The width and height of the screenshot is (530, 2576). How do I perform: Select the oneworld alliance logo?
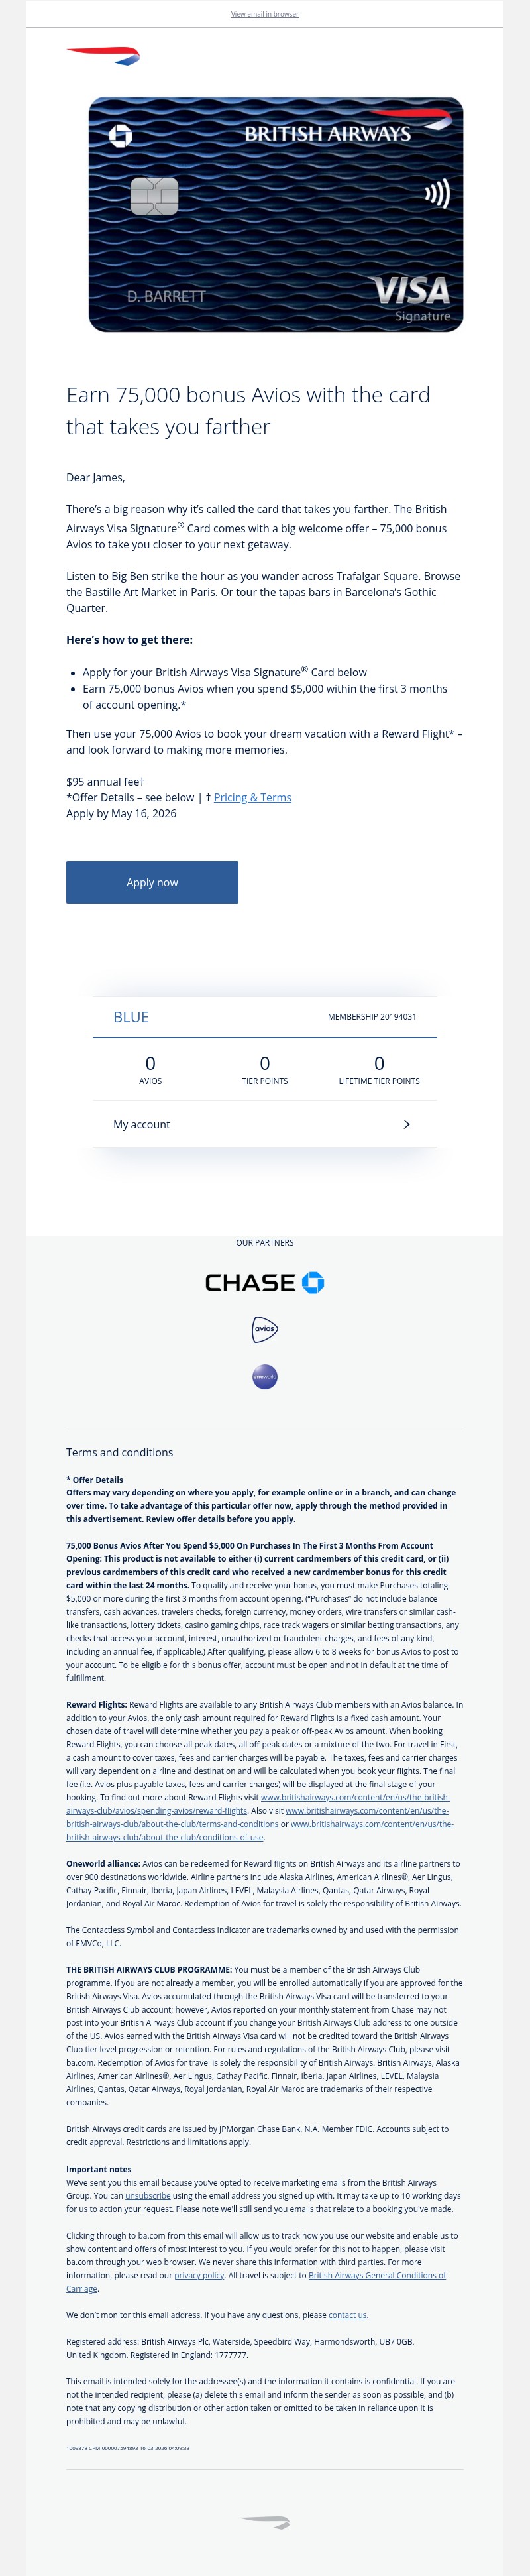click(x=265, y=1376)
